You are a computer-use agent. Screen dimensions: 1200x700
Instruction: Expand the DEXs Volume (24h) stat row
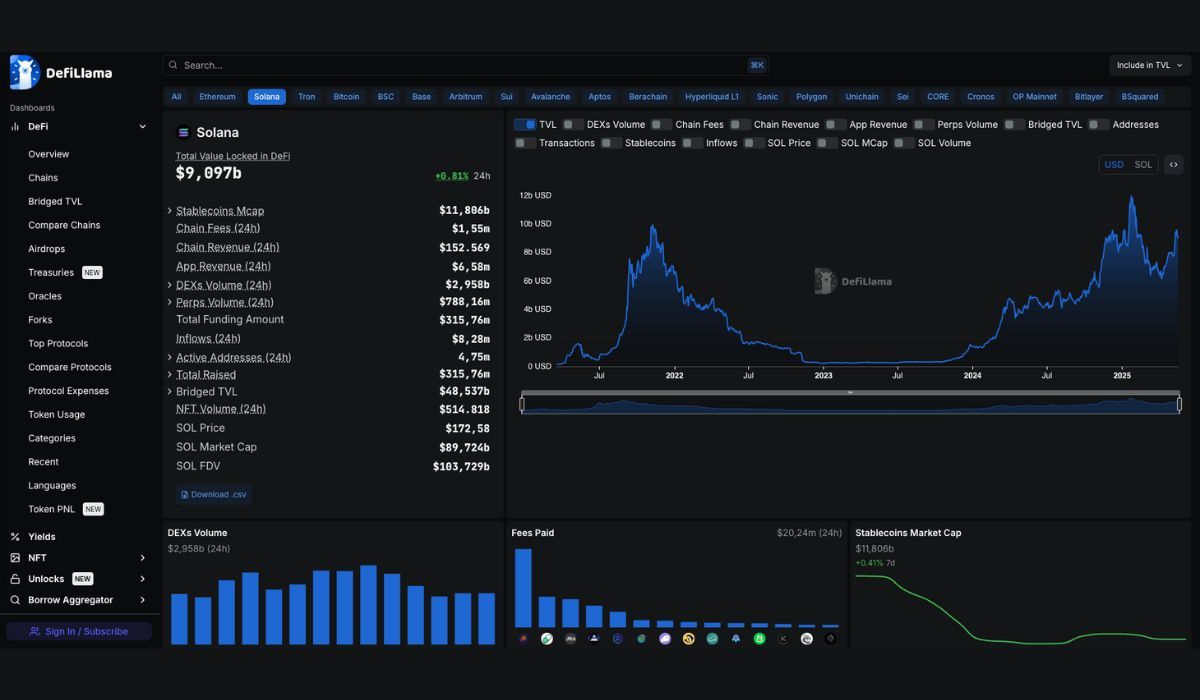[169, 285]
